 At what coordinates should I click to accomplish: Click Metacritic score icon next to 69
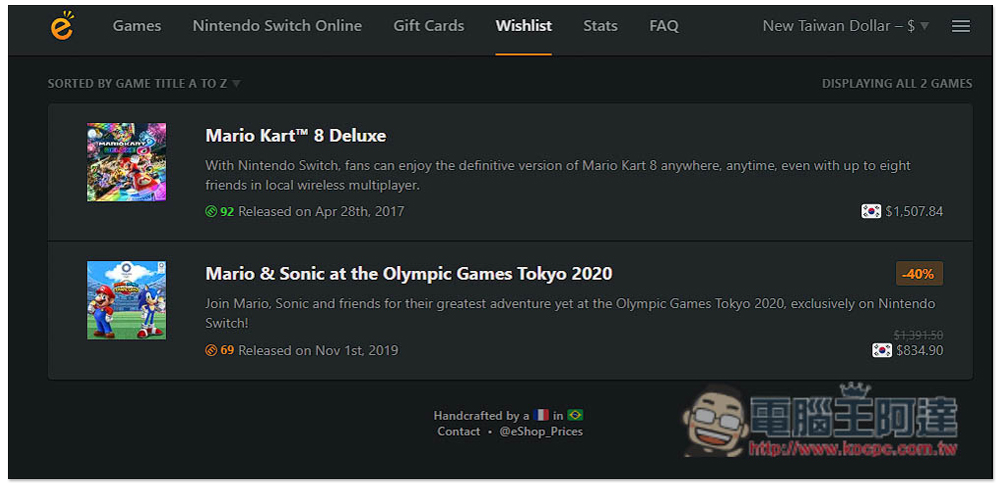[x=211, y=350]
